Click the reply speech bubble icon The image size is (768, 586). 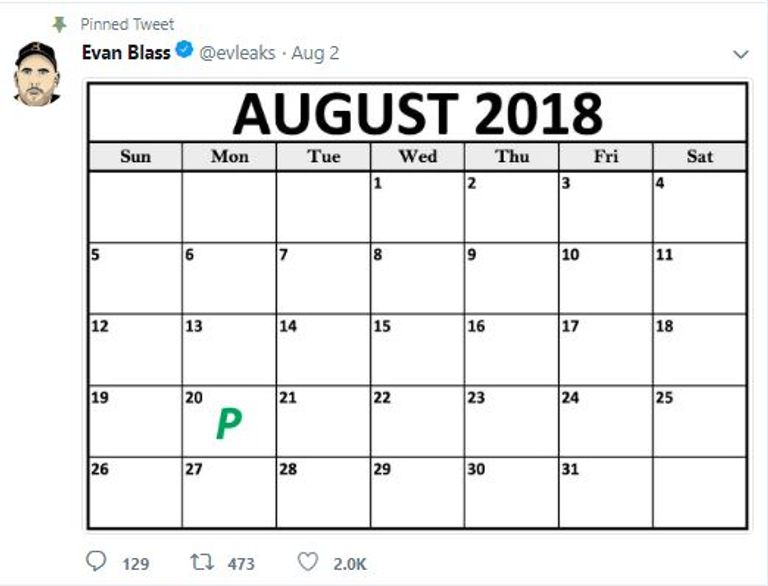[96, 562]
